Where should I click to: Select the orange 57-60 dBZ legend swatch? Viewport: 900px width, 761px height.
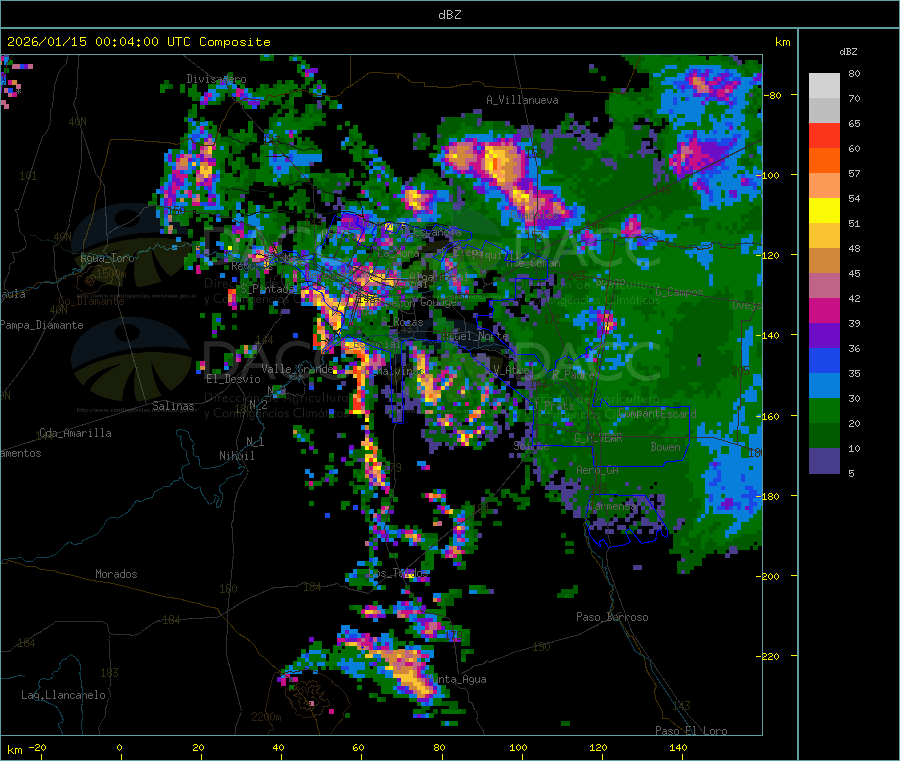click(x=824, y=161)
